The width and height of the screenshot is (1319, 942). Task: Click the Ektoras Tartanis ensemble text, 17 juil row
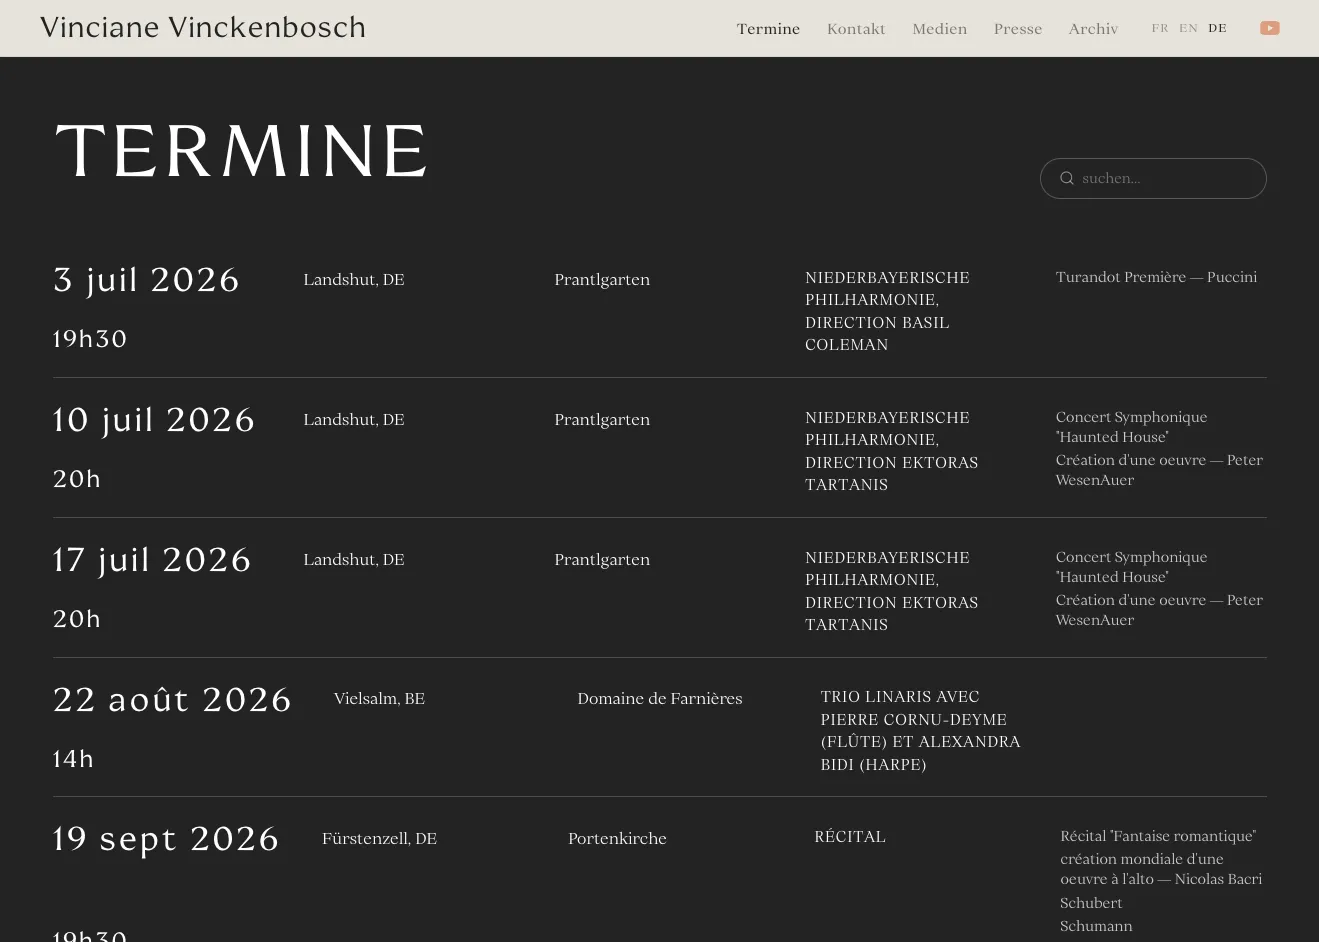coord(891,591)
